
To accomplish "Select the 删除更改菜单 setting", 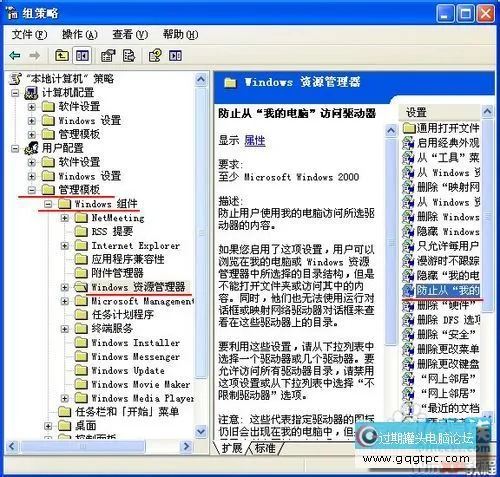I will click(x=448, y=349).
